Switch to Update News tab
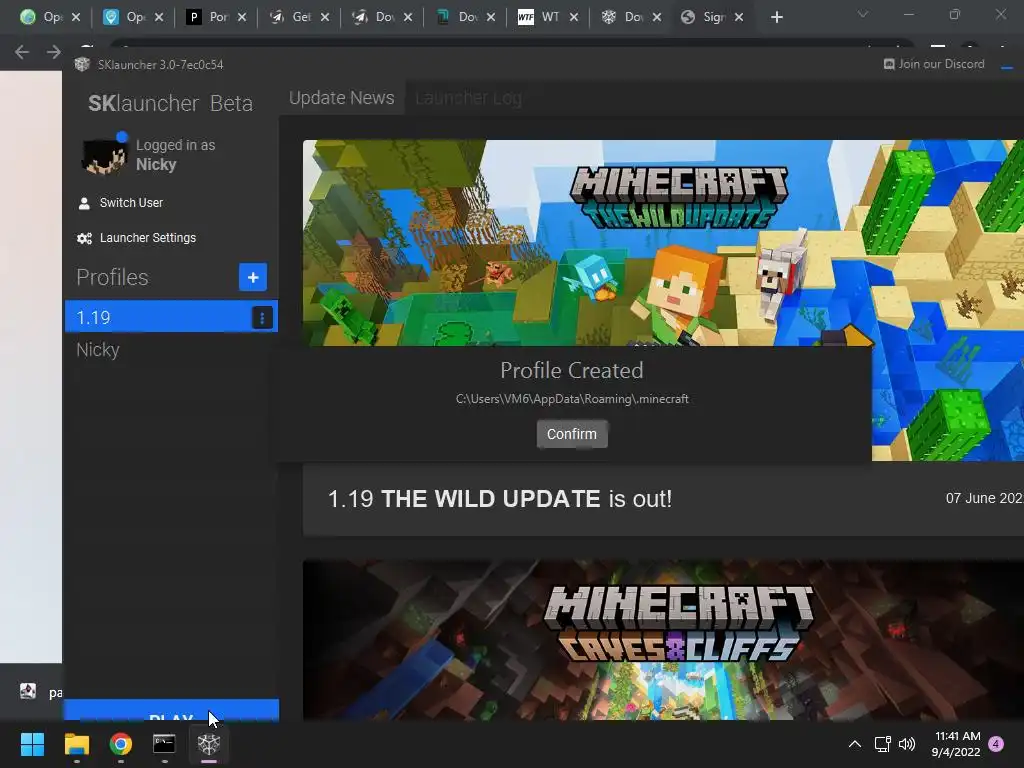The image size is (1024, 768). coord(342,97)
